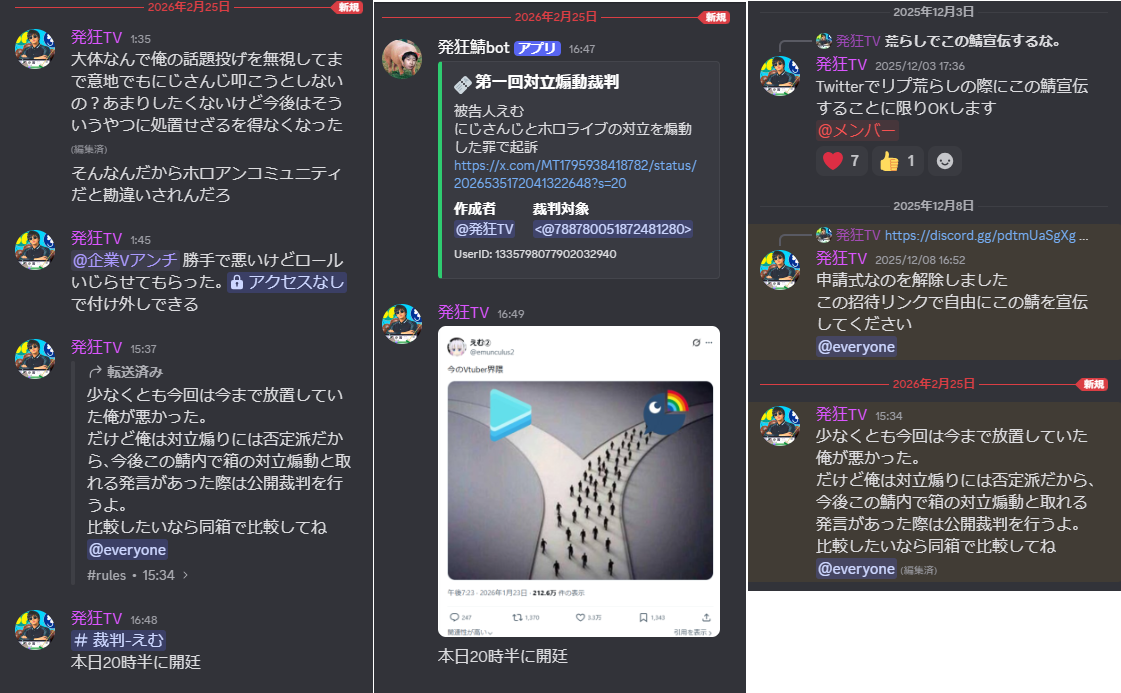Jump to forwarded message source #rules

107,575
